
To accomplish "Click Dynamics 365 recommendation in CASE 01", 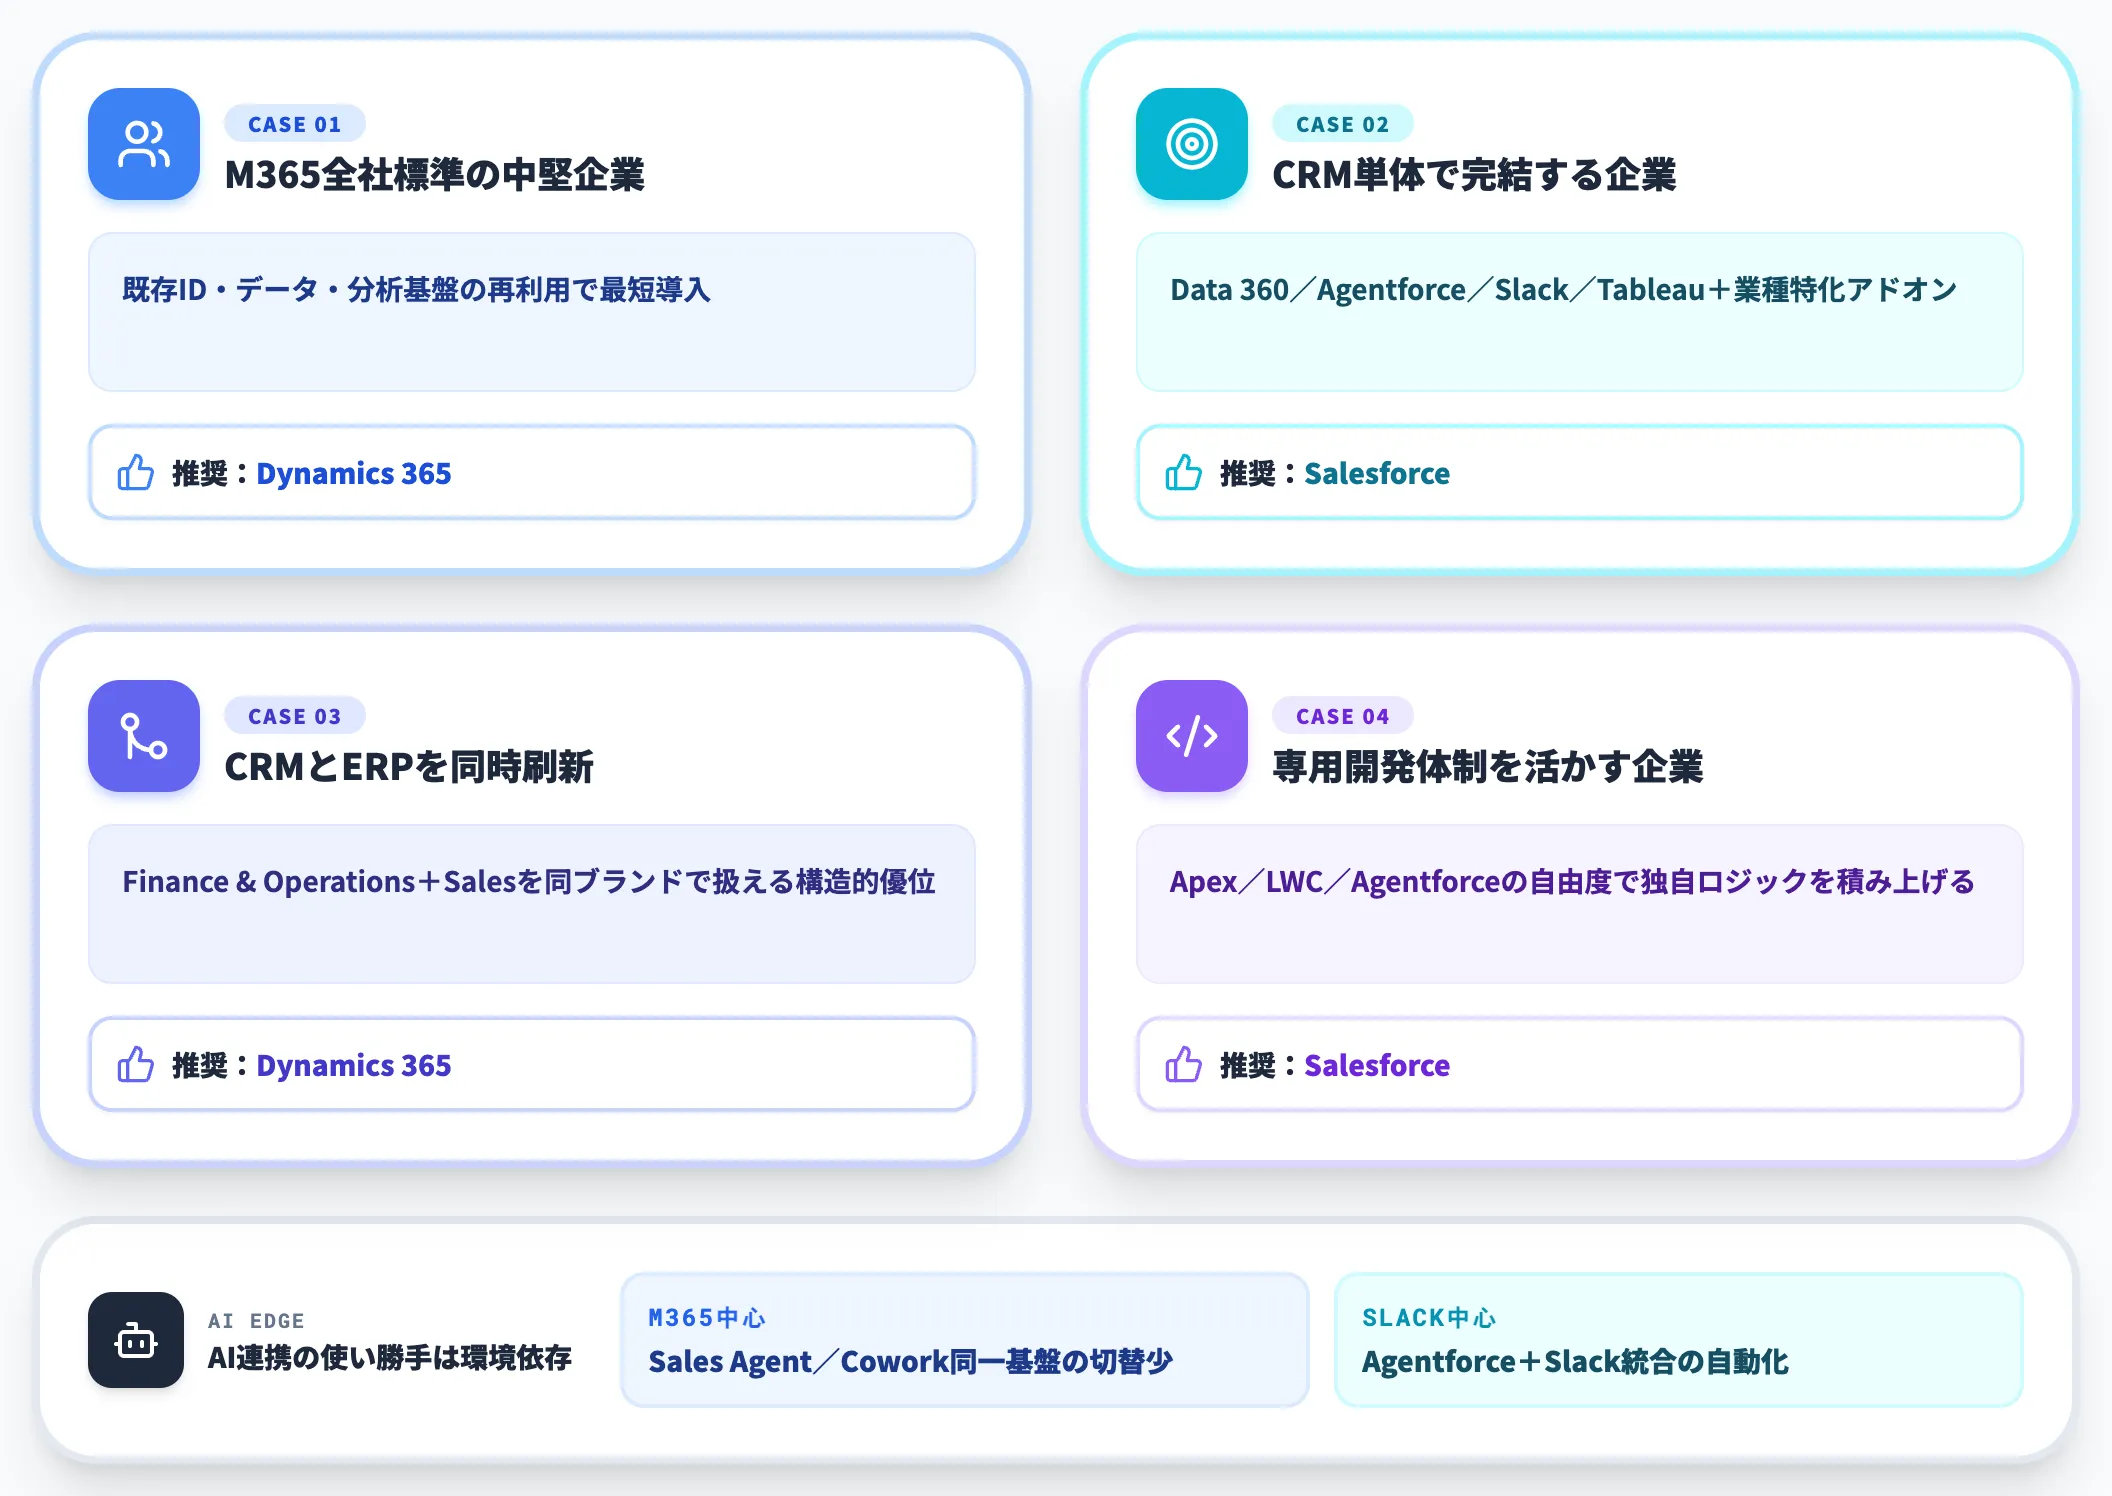I will click(x=354, y=473).
